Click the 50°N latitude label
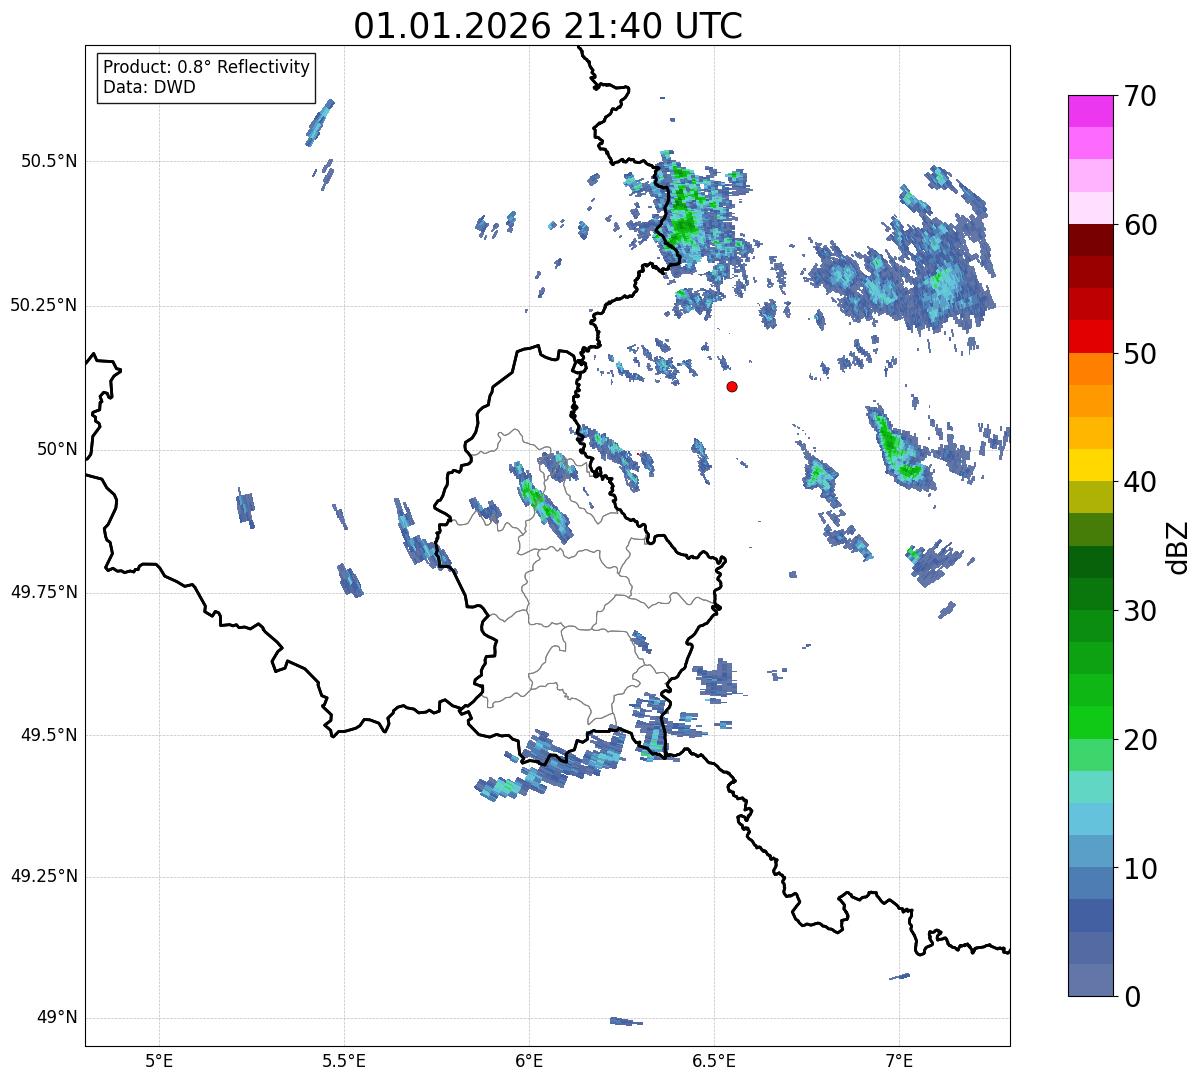This screenshot has width=1202, height=1081. click(x=57, y=449)
